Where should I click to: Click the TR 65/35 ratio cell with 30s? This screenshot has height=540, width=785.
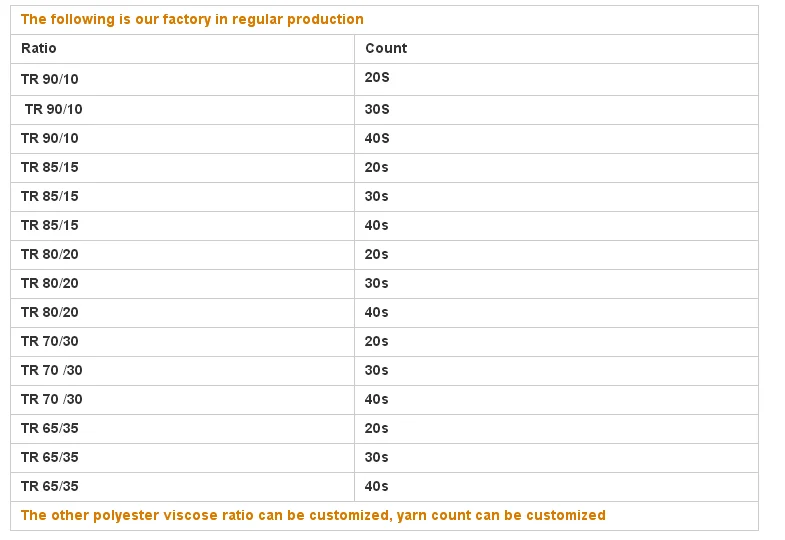pos(49,457)
